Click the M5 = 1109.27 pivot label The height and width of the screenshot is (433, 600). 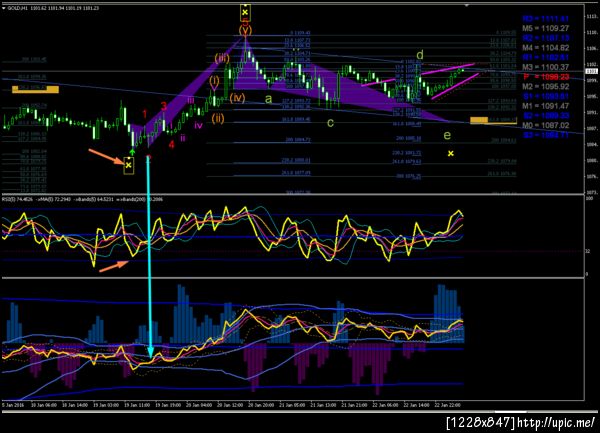click(x=546, y=28)
